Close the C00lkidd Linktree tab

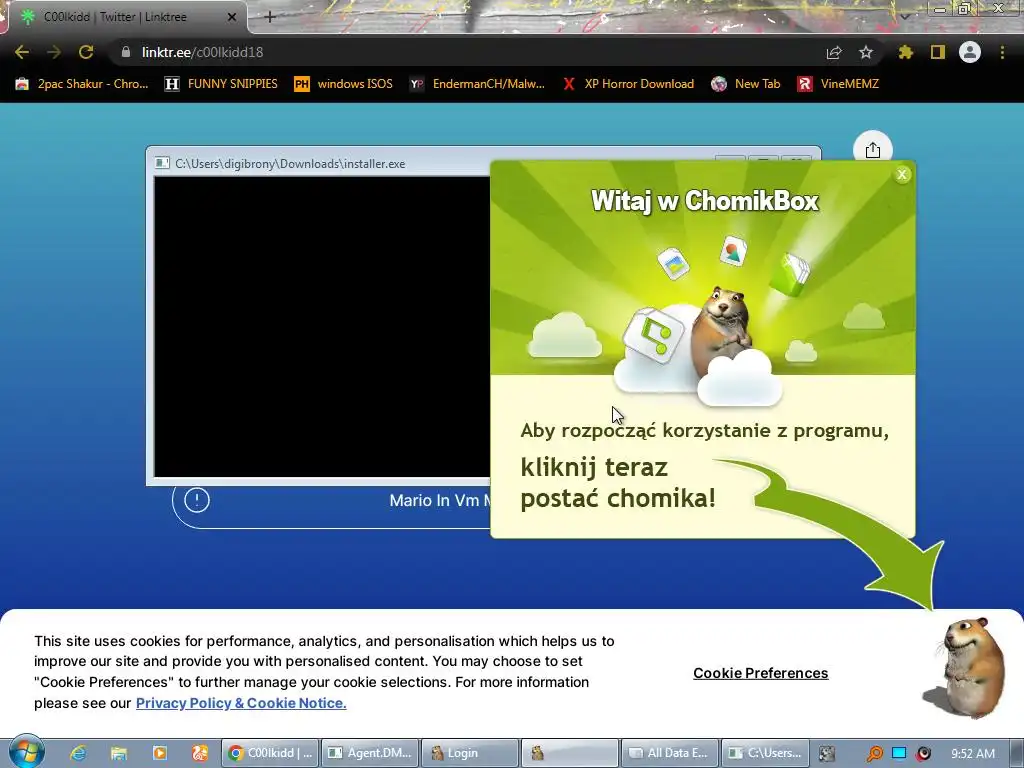click(232, 17)
